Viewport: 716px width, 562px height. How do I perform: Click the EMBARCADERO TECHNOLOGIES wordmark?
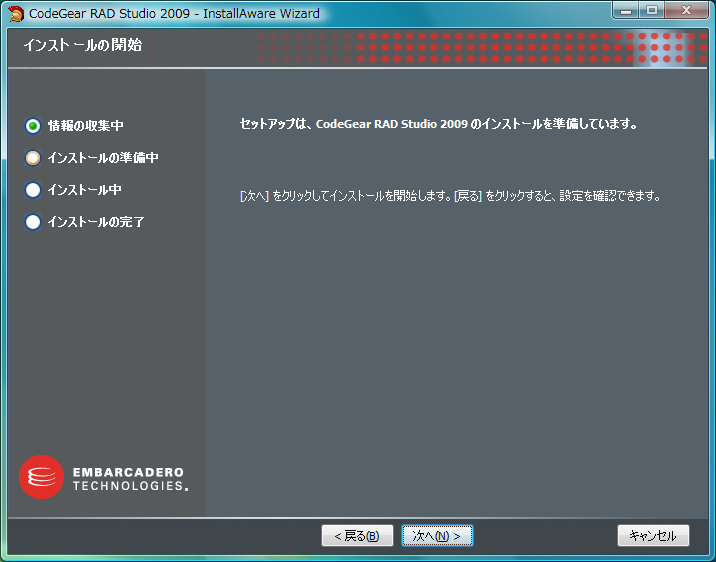[130, 479]
